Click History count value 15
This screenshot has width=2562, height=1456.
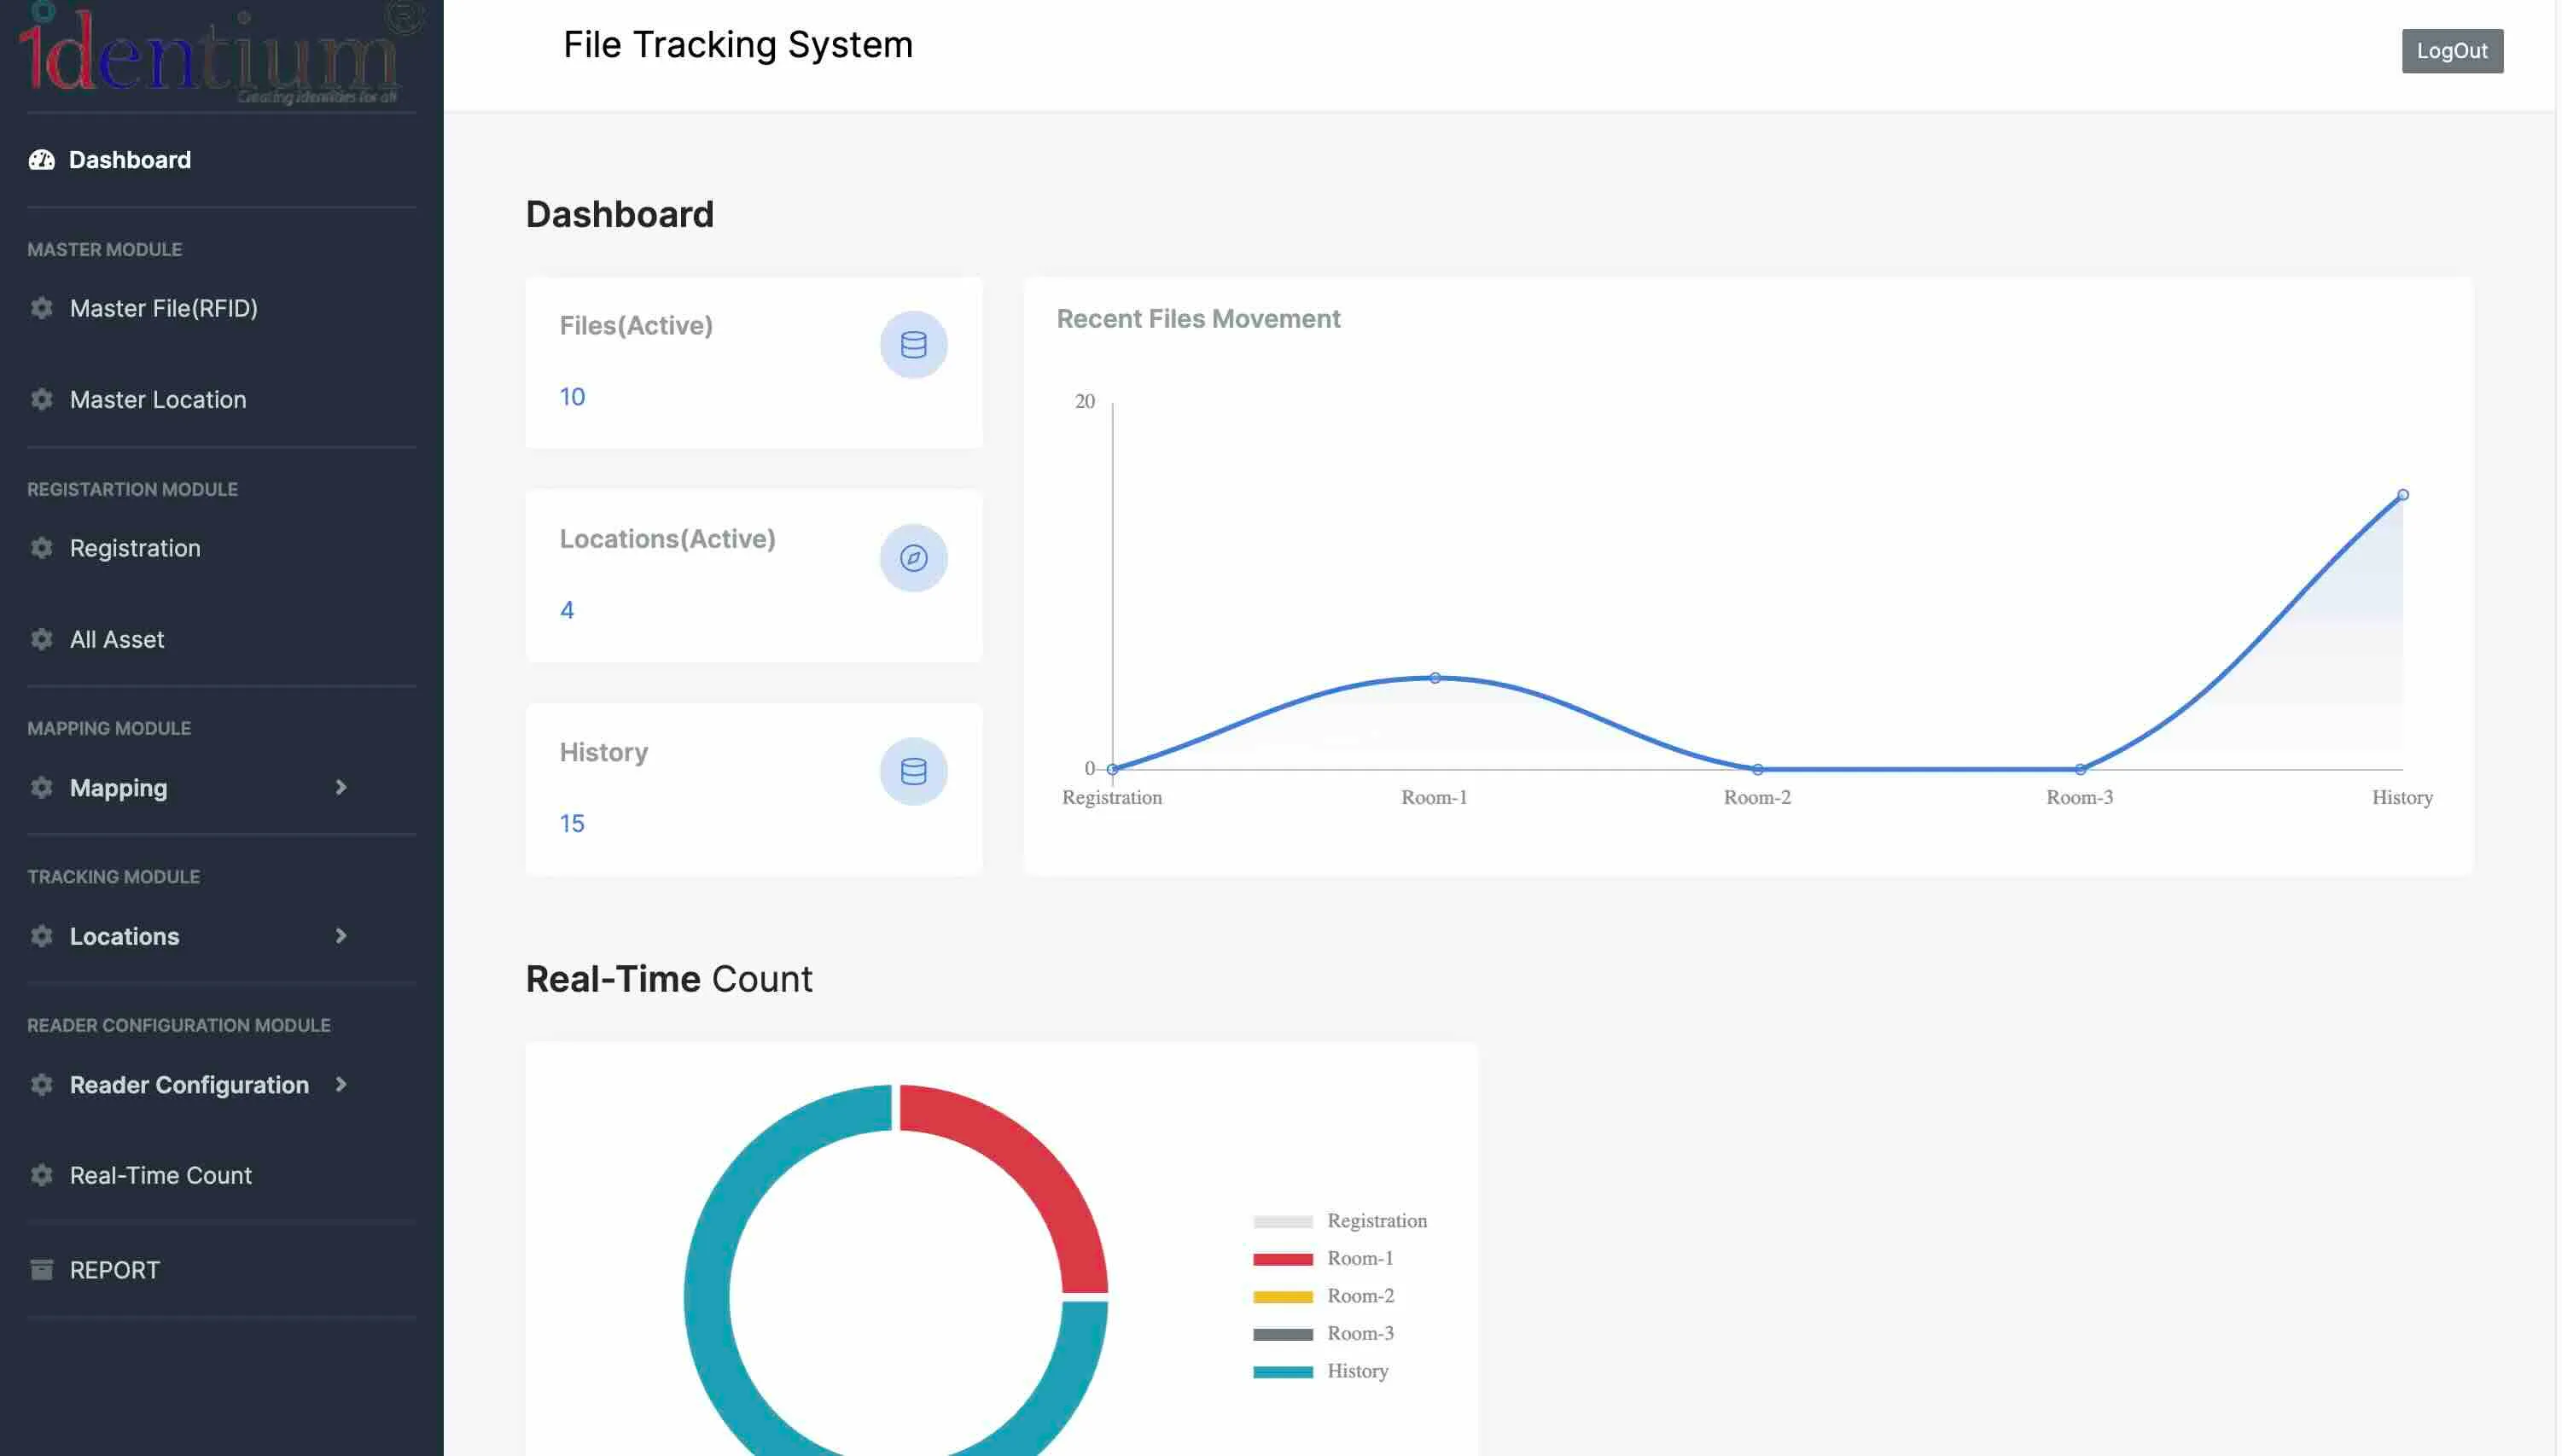click(572, 823)
